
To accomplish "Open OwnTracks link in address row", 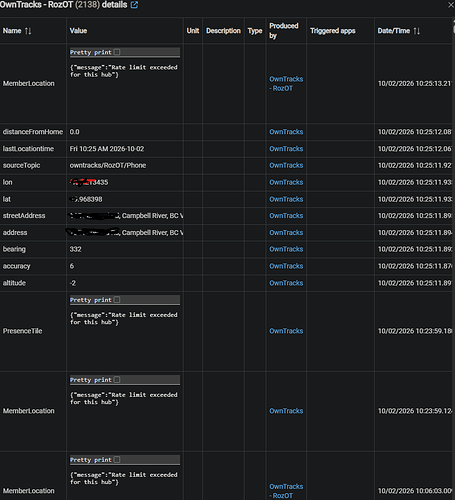I will (x=286, y=233).
